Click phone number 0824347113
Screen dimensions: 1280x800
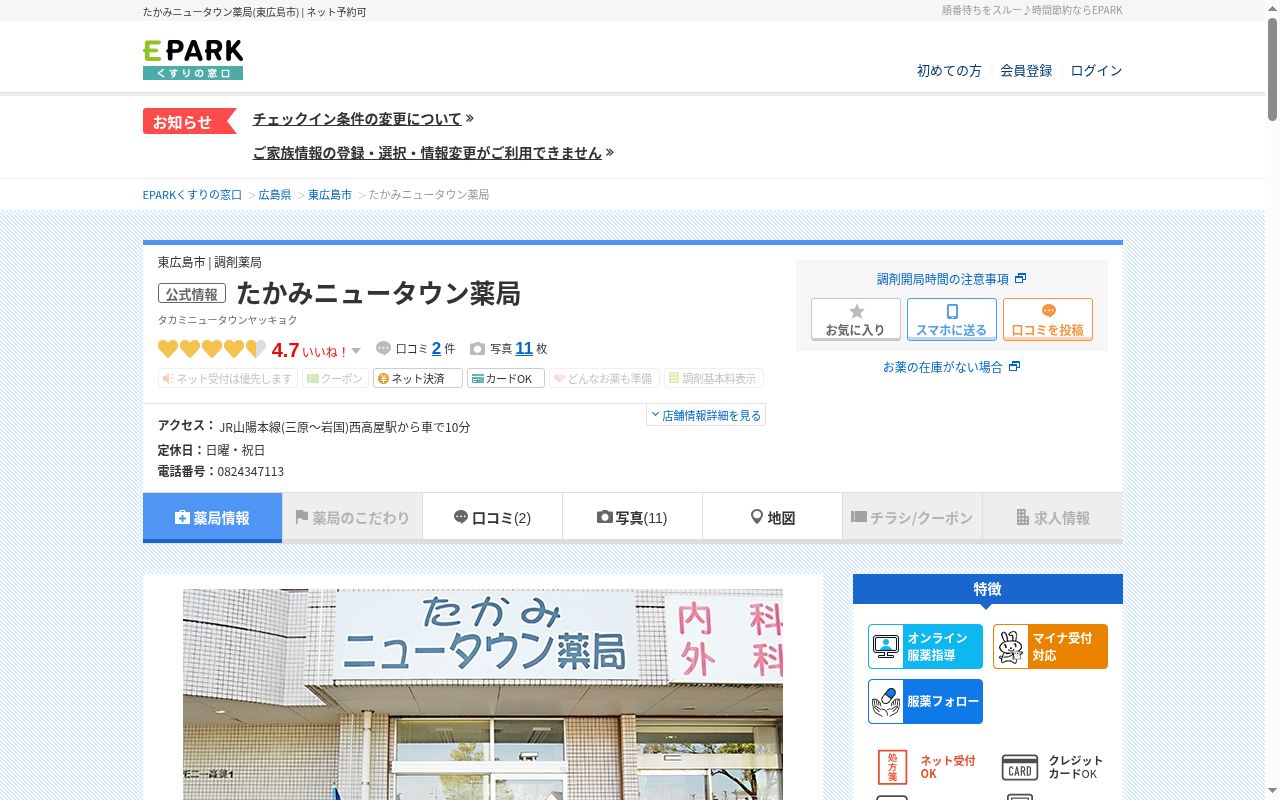click(x=250, y=472)
